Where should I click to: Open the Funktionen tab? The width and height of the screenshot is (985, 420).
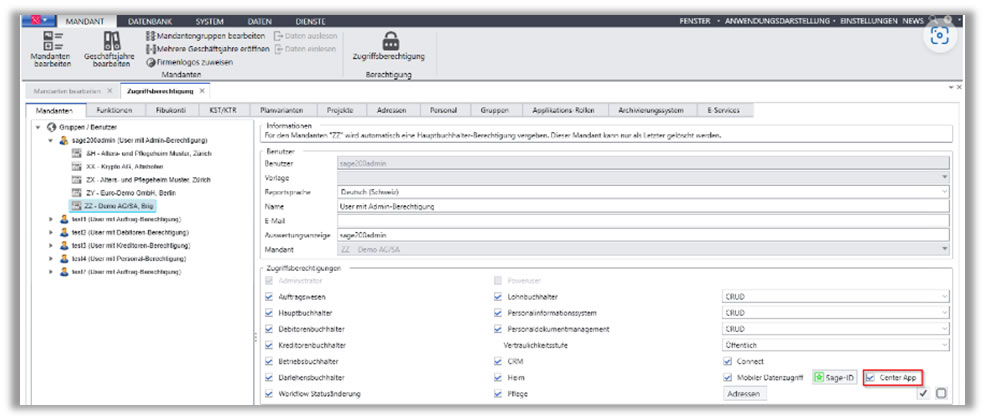(114, 110)
